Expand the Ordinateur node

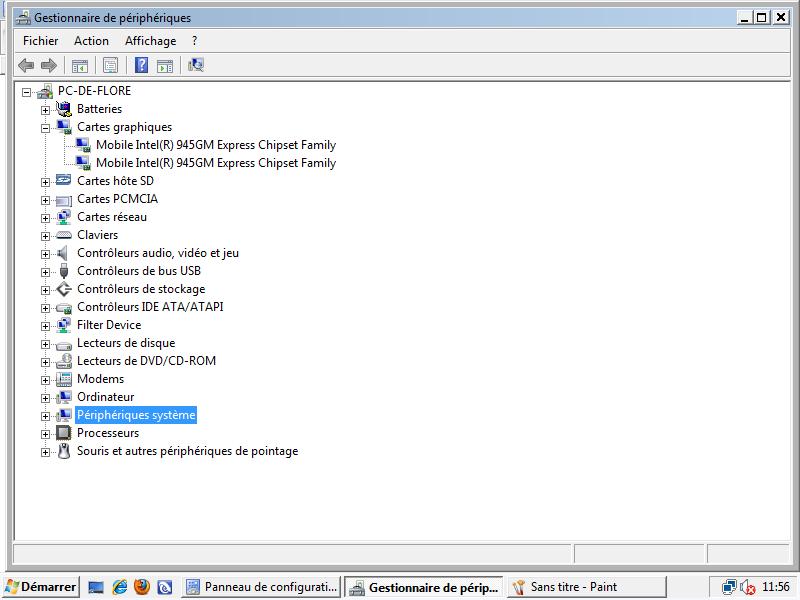pos(45,398)
